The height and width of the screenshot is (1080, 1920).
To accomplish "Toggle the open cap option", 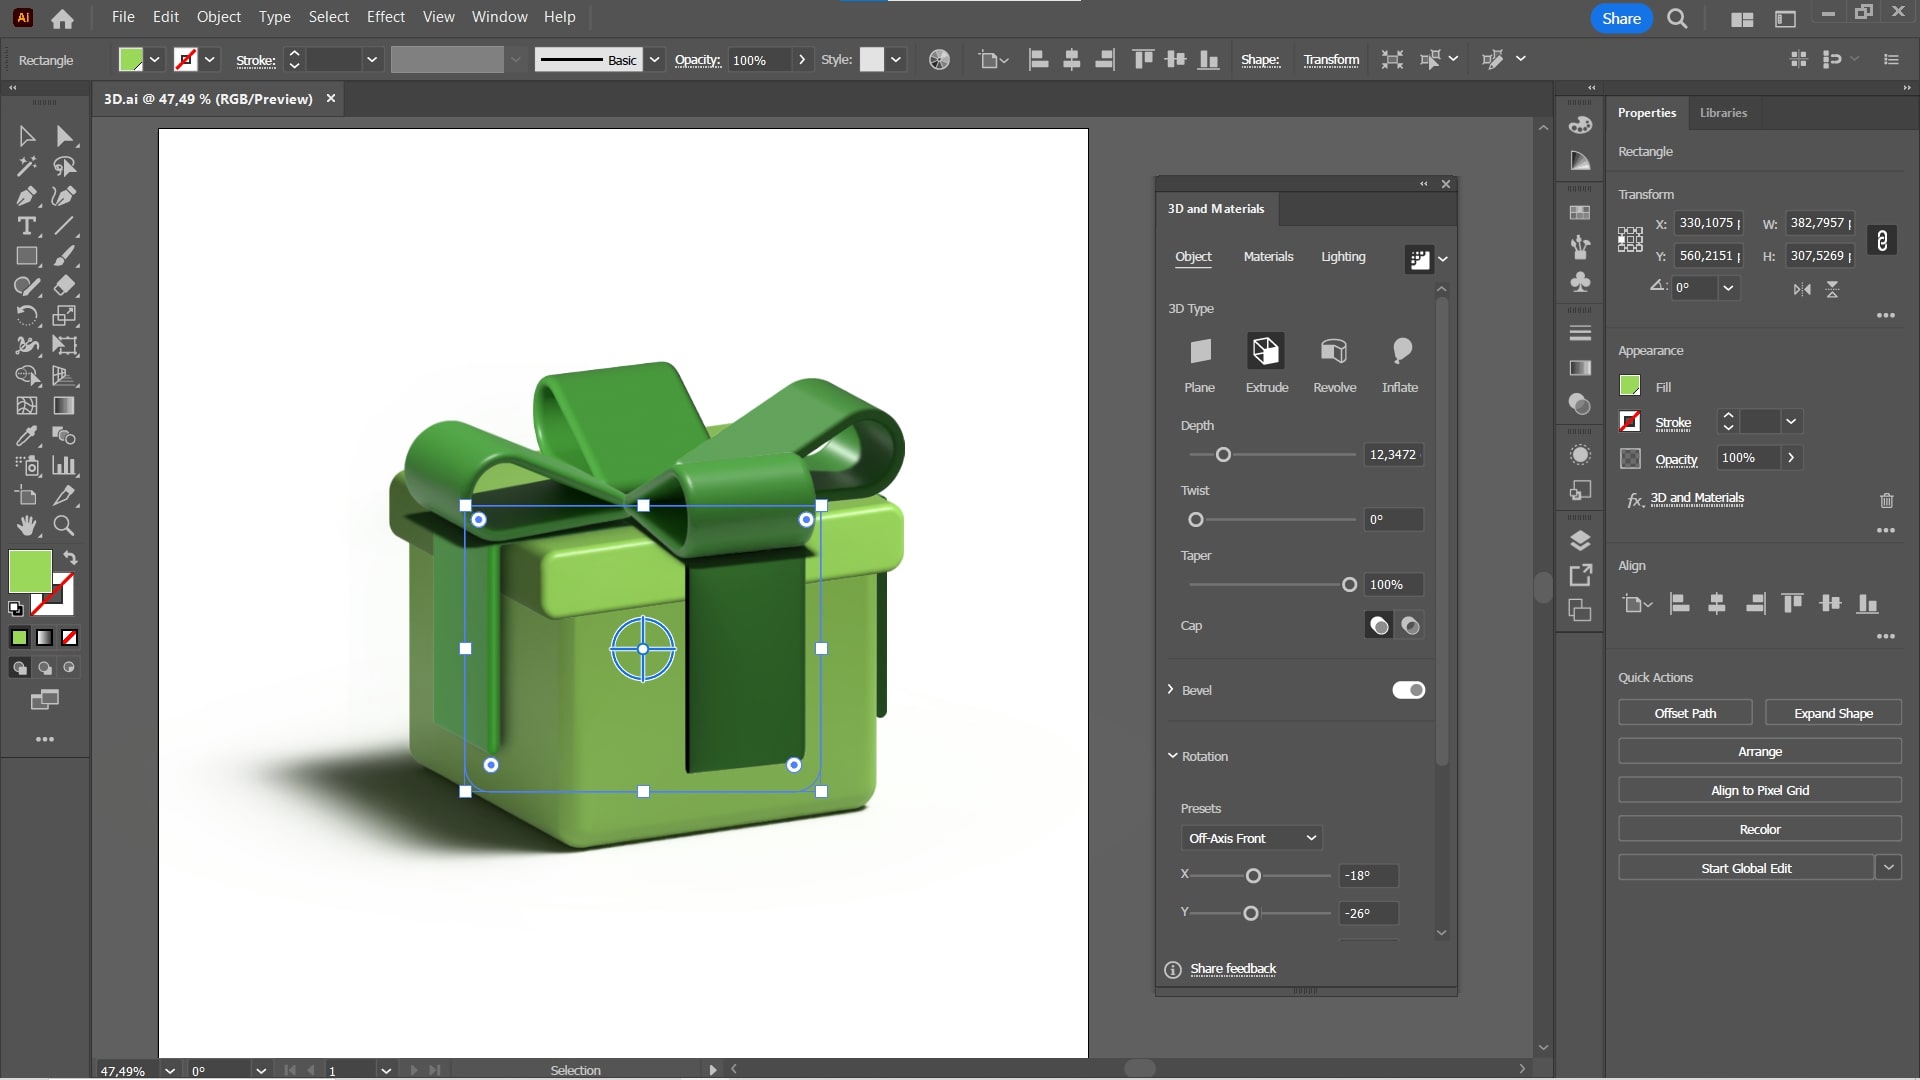I will click(x=1410, y=625).
